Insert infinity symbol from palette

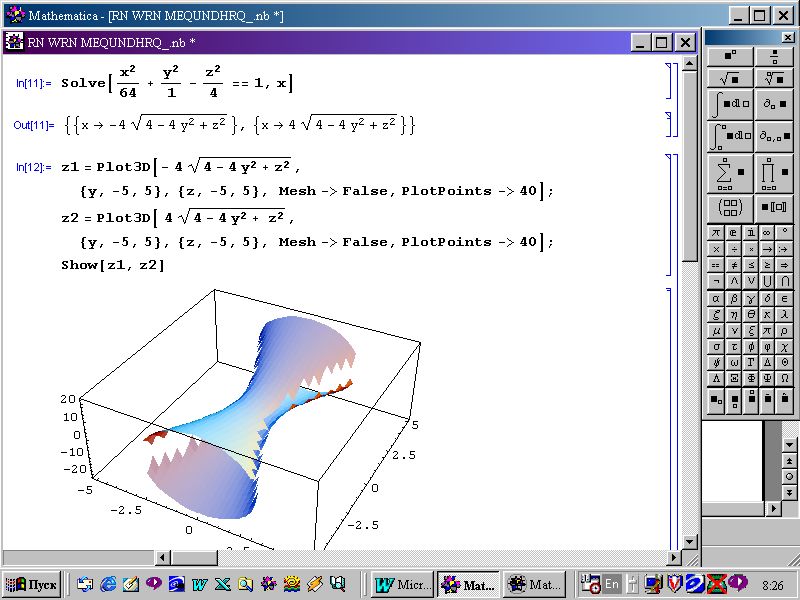point(767,233)
